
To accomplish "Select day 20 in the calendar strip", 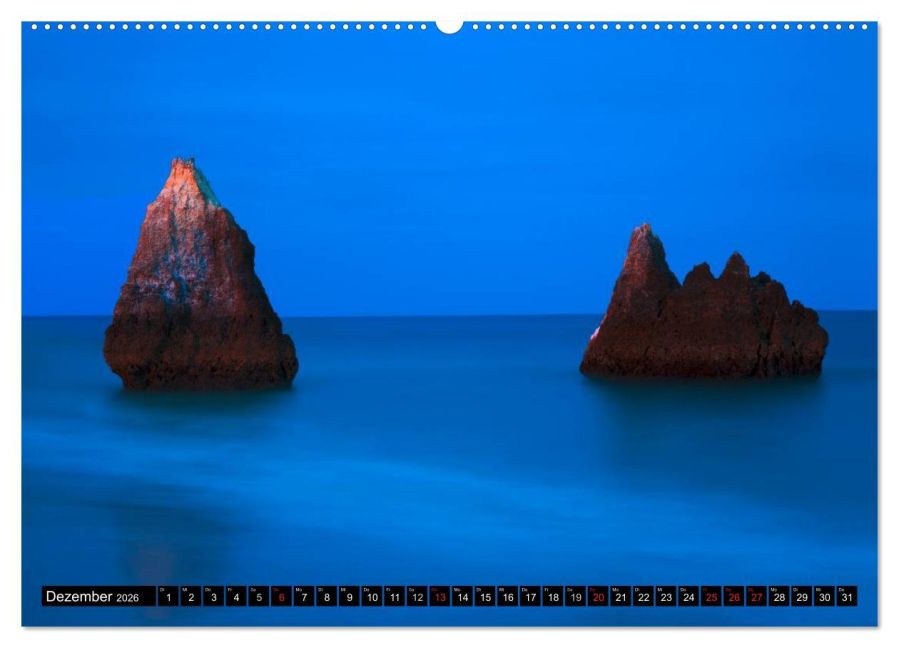I will click(x=598, y=596).
